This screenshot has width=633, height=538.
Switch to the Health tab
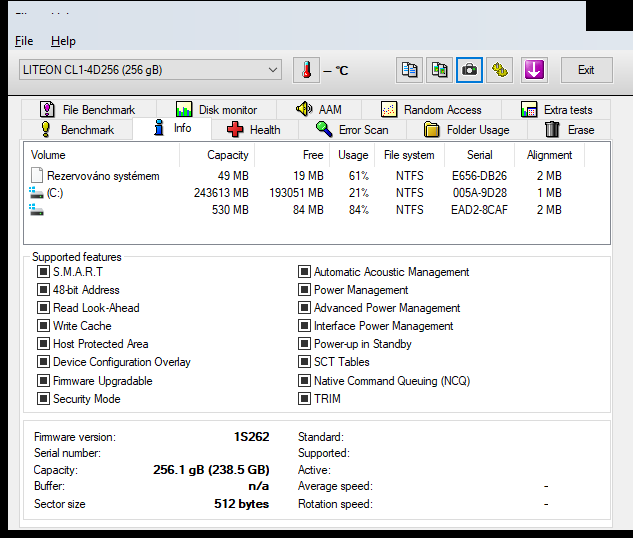(254, 130)
